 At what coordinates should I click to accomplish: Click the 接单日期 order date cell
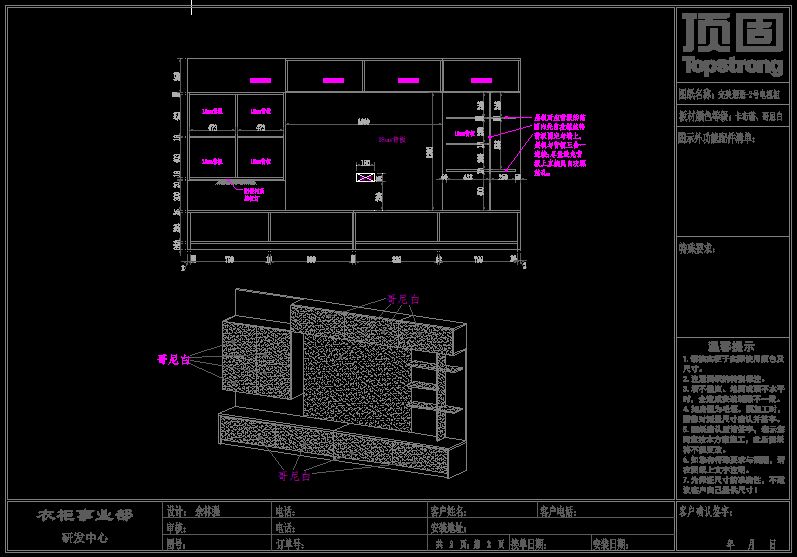point(550,543)
